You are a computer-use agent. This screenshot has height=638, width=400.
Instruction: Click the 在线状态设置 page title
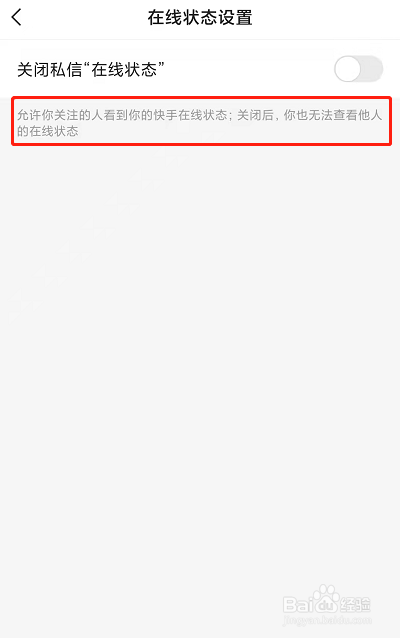pos(200,18)
